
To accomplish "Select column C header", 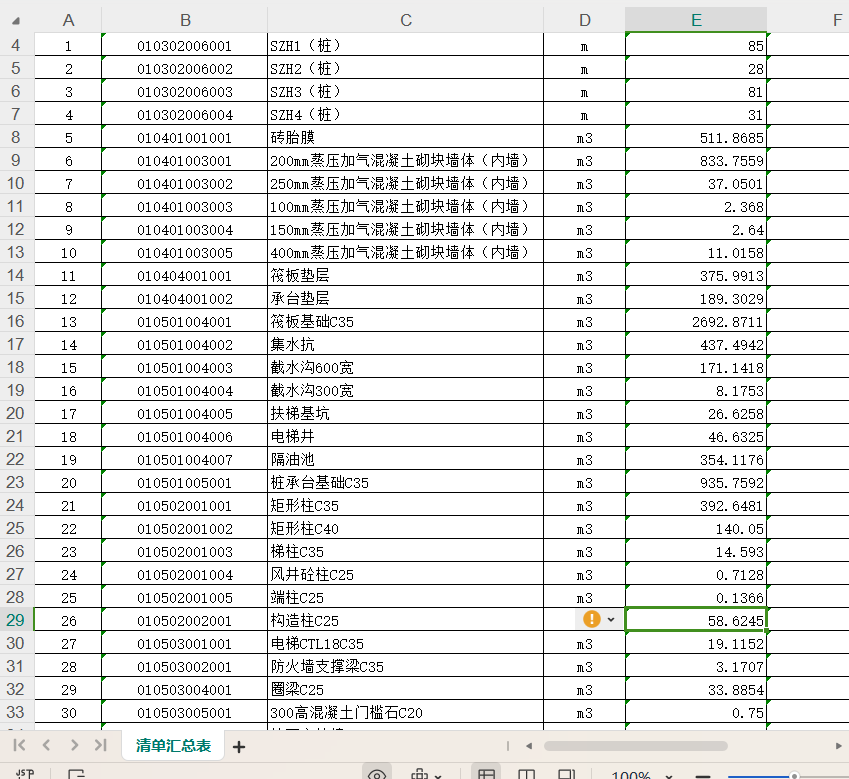I will [406, 20].
